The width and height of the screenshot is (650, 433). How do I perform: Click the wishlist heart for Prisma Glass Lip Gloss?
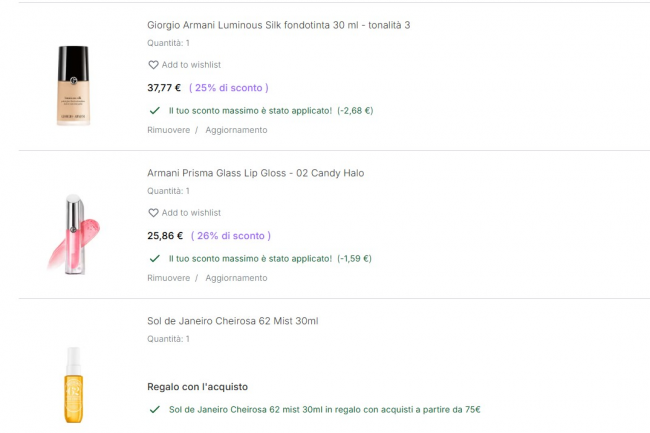point(153,213)
